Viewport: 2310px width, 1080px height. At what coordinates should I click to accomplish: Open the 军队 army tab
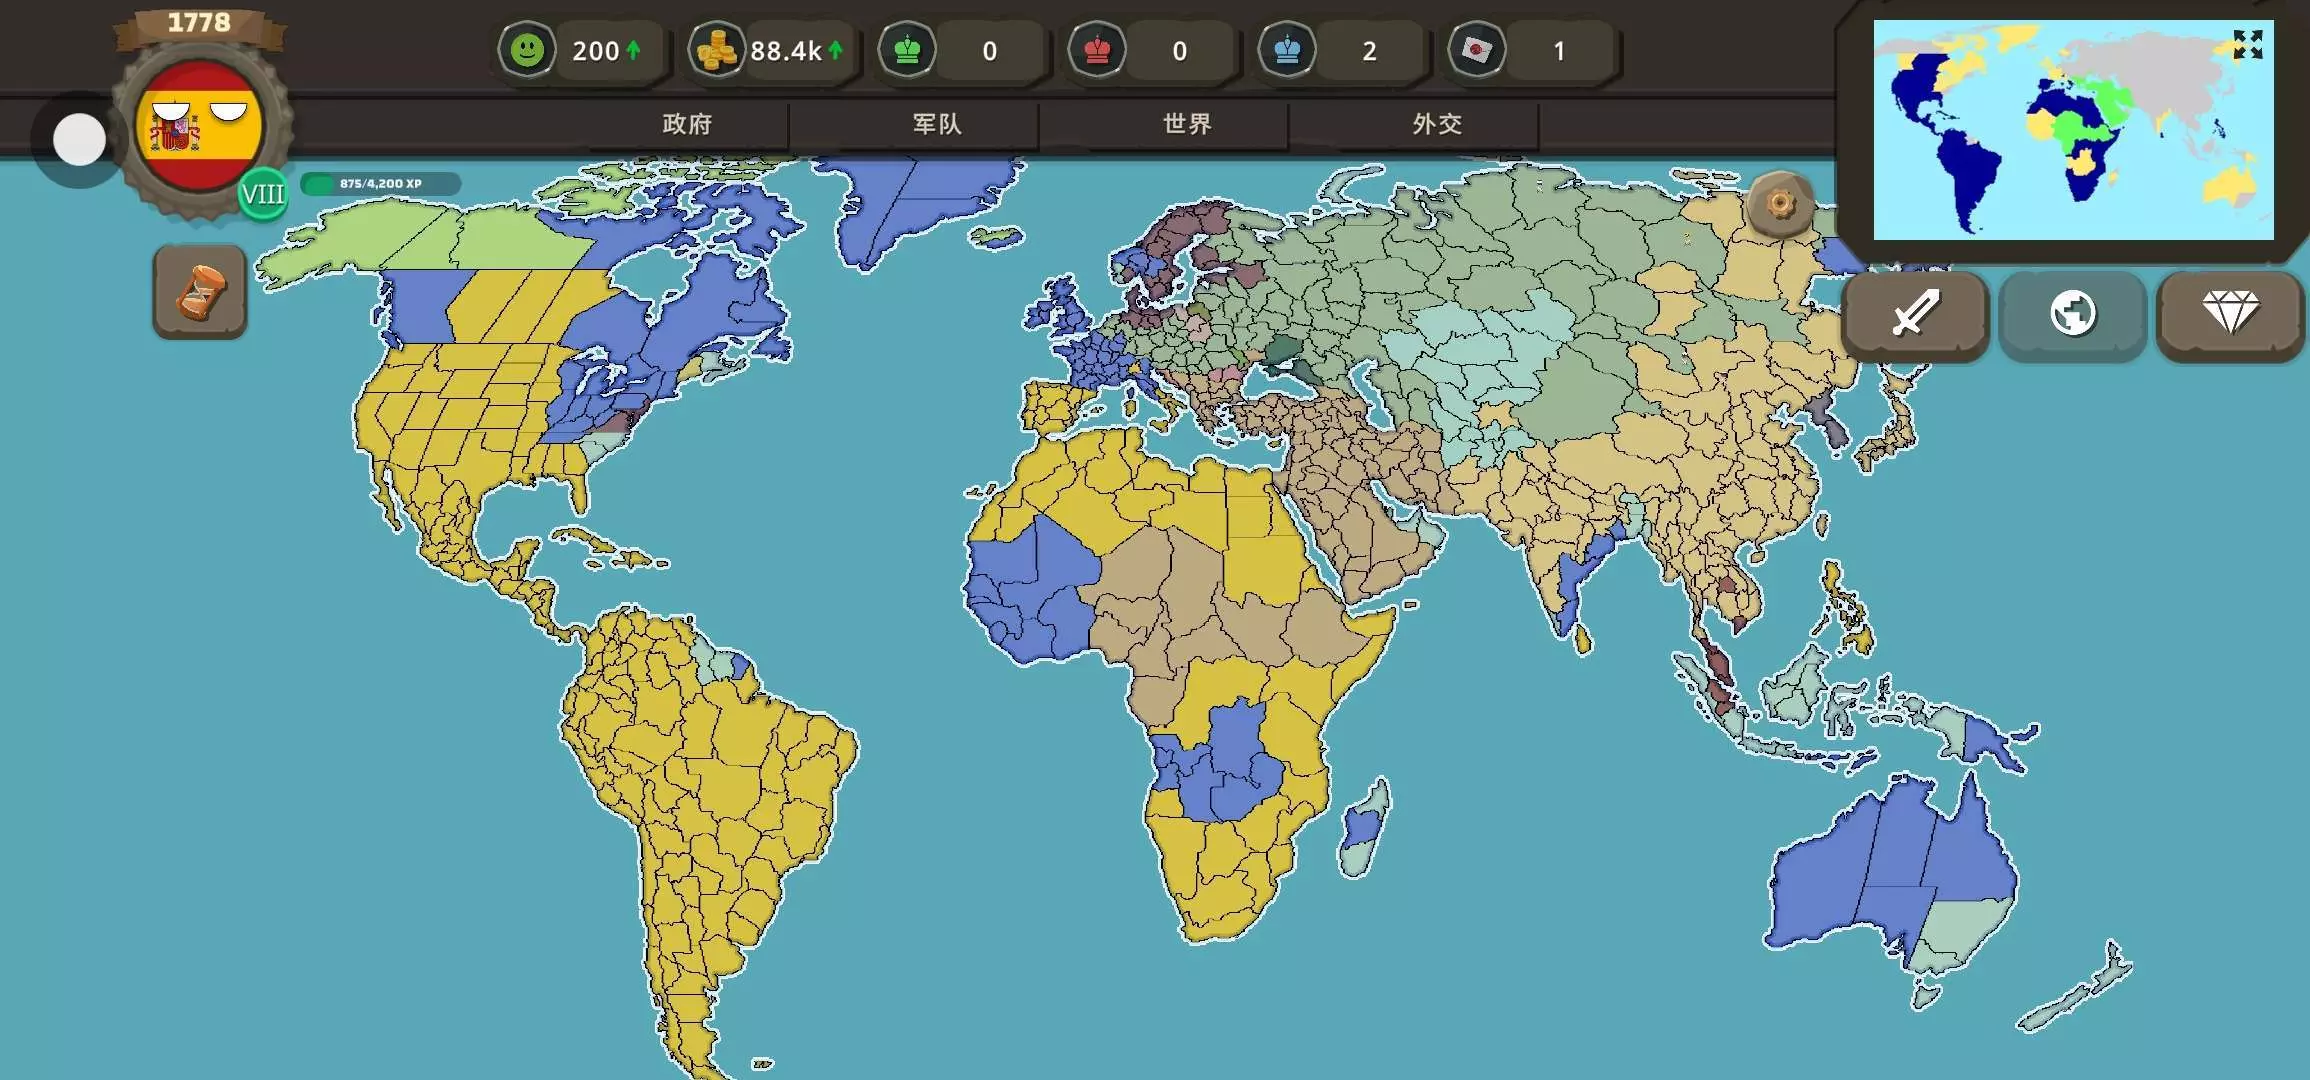(937, 124)
